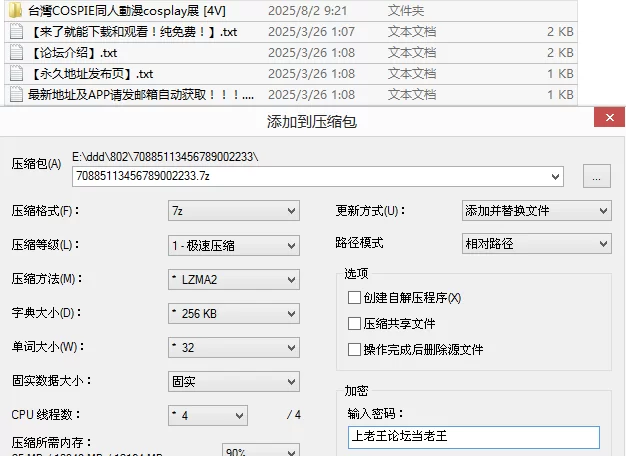The image size is (626, 456).
Task: Open the 压缩格式 7z dropdown
Action: click(x=234, y=211)
